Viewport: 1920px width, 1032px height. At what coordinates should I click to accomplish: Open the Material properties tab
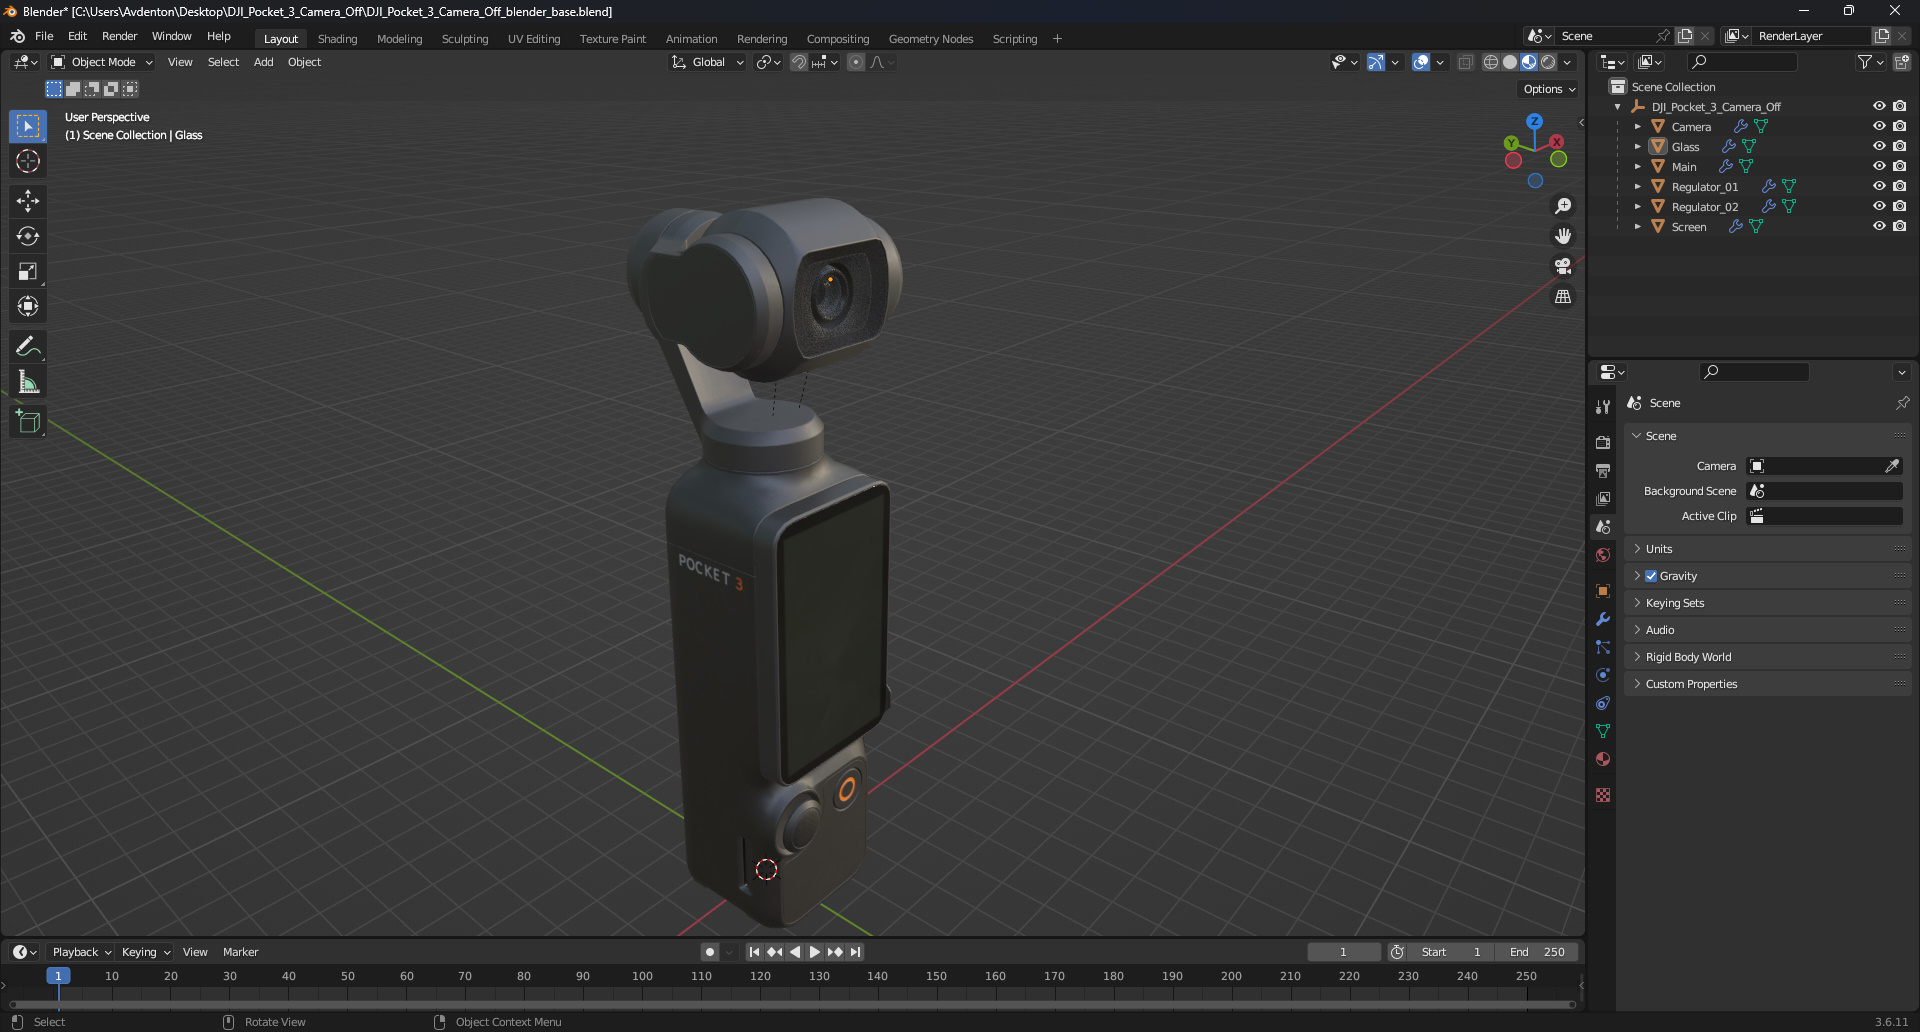pos(1603,759)
